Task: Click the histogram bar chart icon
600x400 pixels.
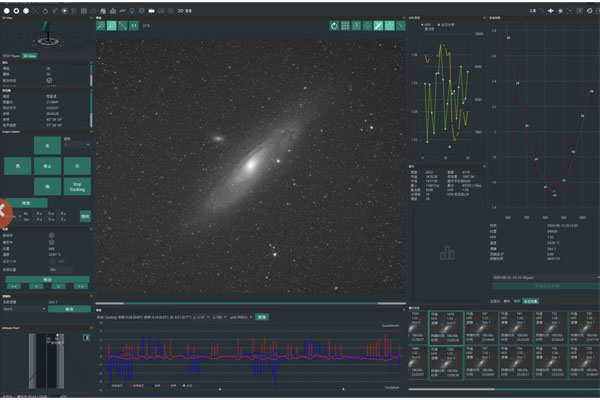Action: coord(448,252)
